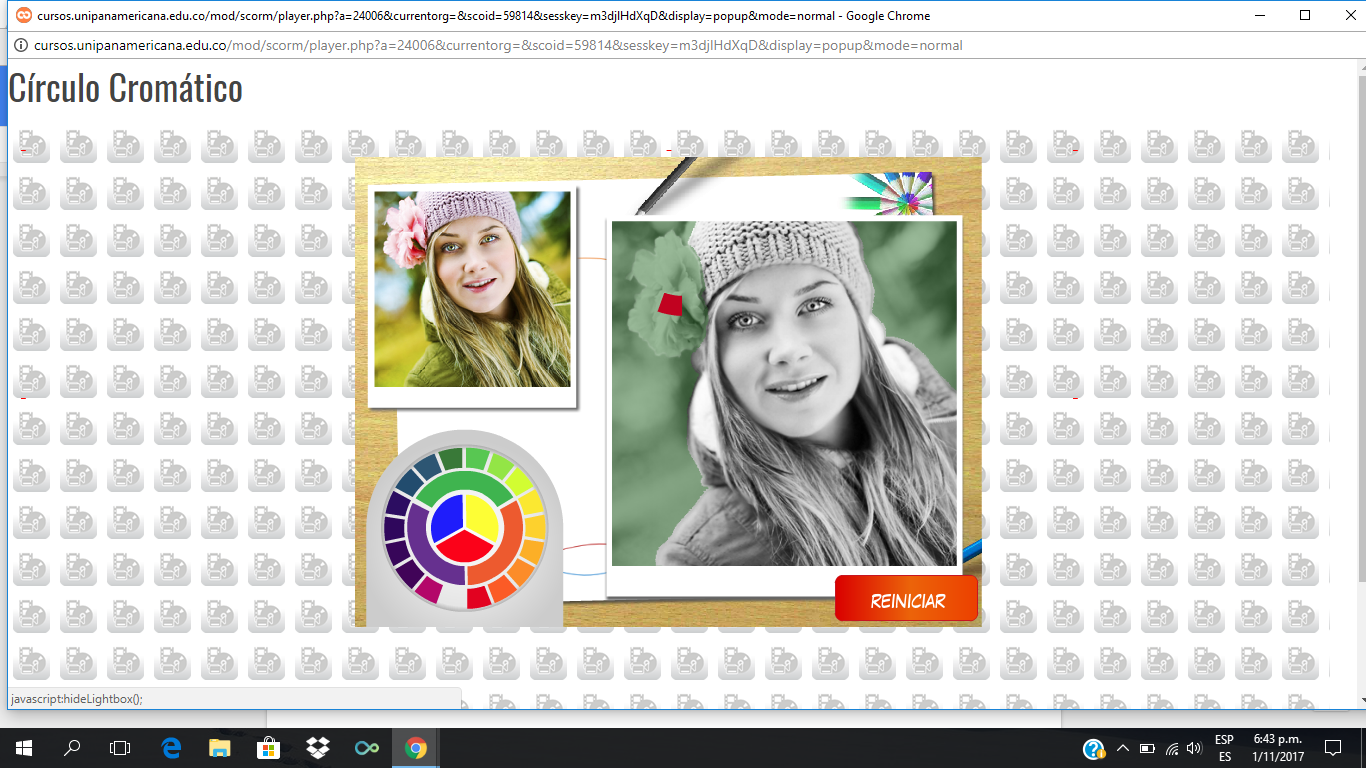The width and height of the screenshot is (1366, 768).
Task: Open taskbar search magnifier
Action: (72, 748)
